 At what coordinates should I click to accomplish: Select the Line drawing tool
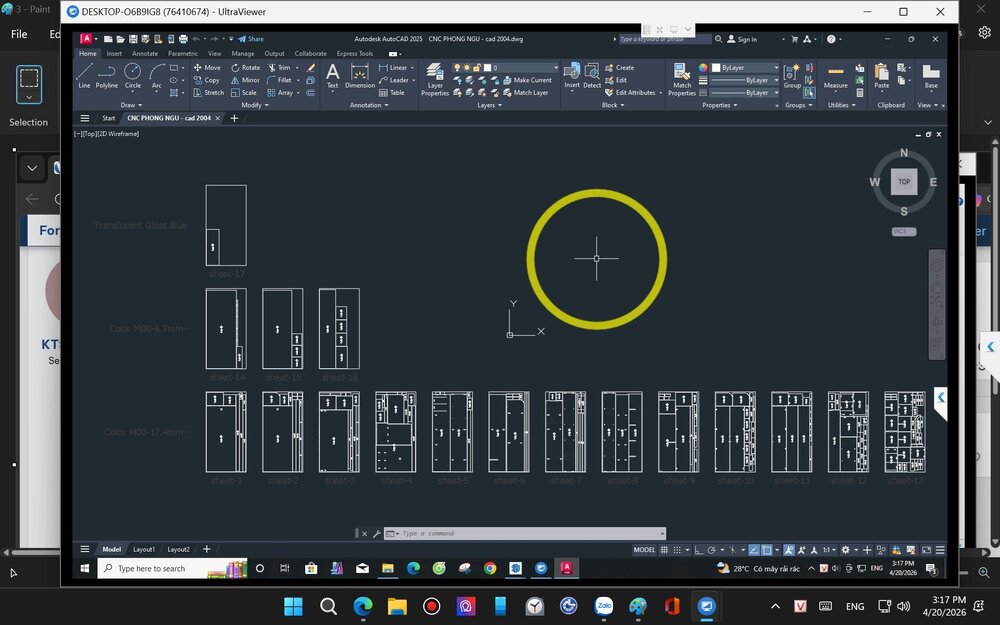coord(84,75)
